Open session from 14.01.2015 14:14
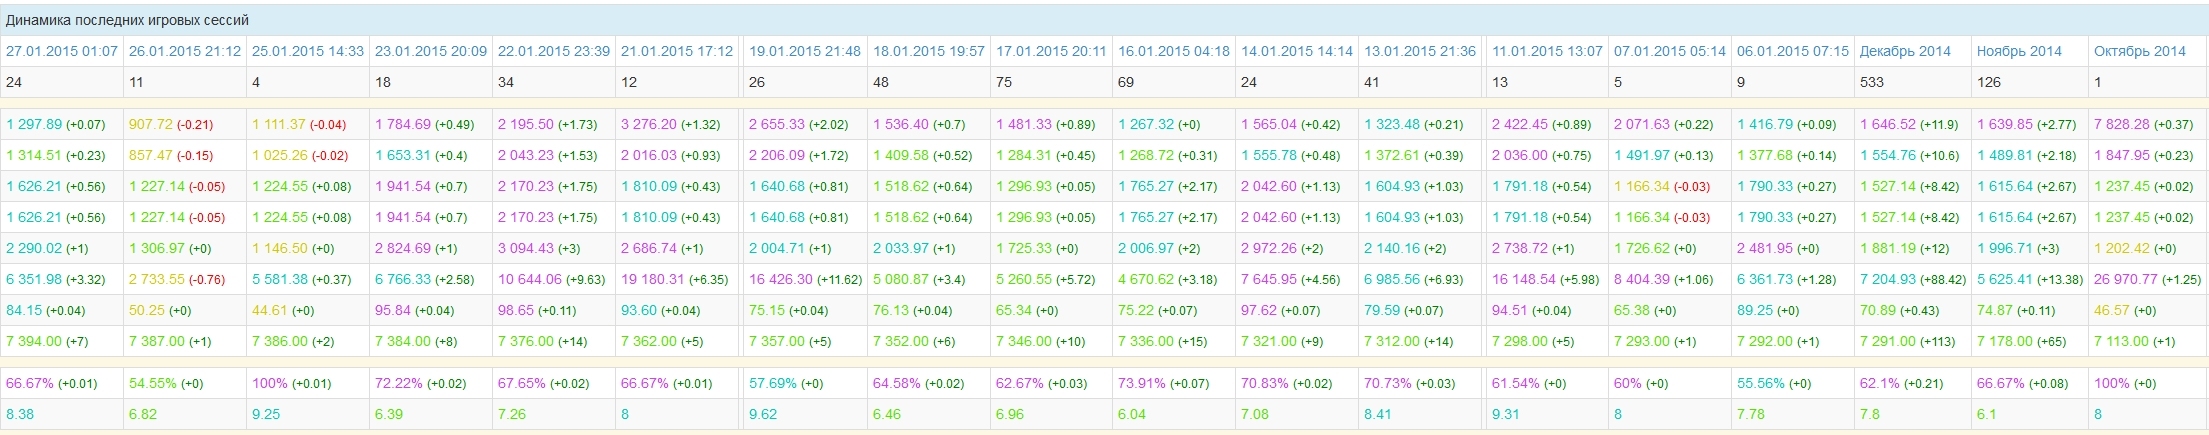Screen dimensions: 2209x435 point(1297,51)
